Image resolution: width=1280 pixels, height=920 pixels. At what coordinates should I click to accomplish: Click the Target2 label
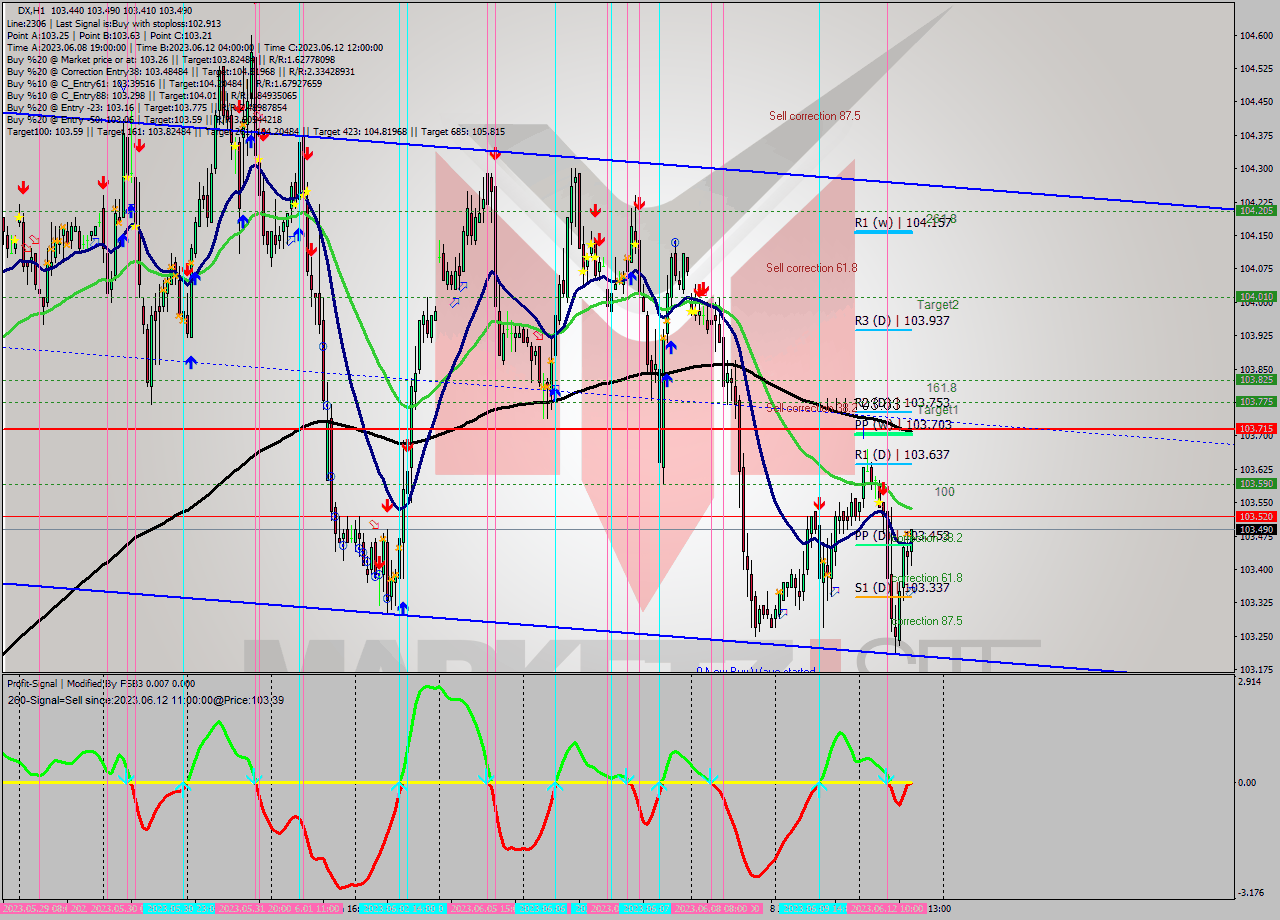[x=938, y=305]
